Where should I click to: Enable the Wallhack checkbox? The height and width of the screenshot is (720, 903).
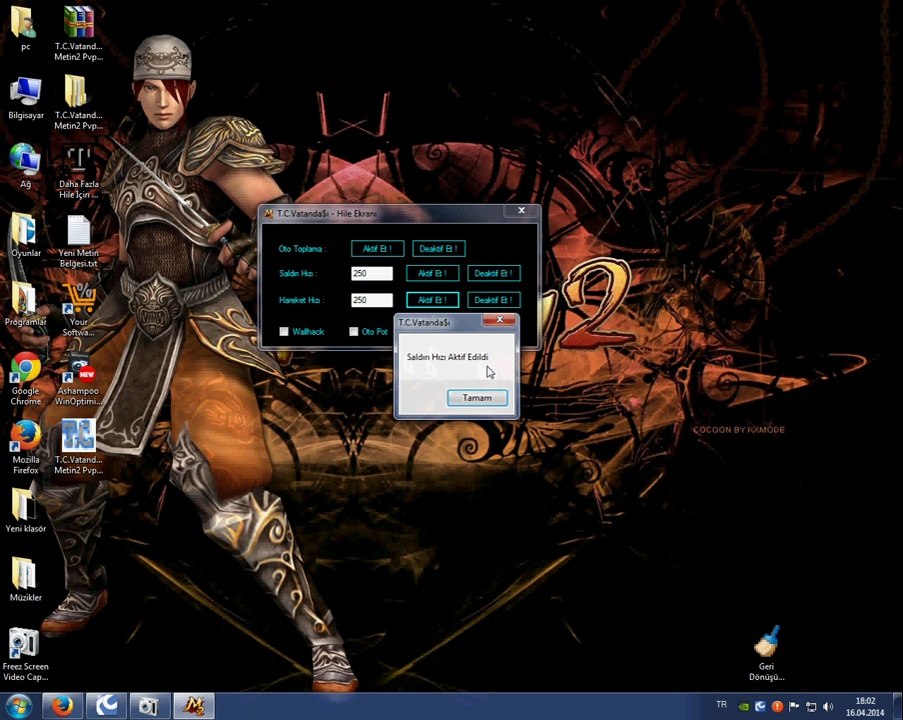(284, 331)
